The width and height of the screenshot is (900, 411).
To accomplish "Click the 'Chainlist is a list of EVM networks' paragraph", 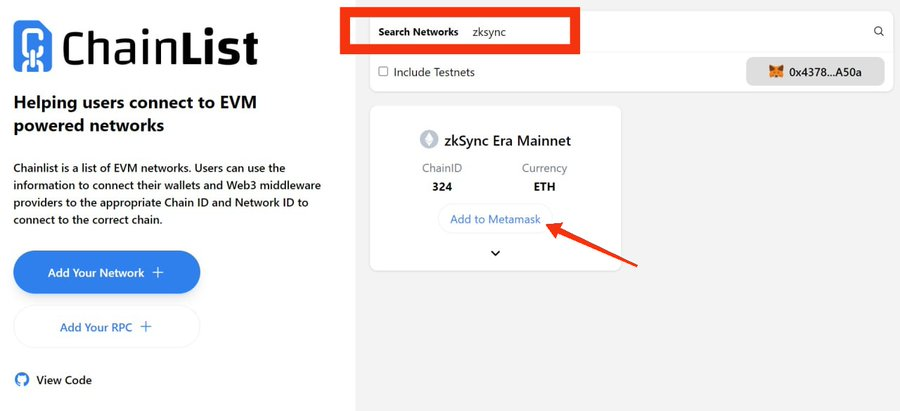I will tap(167, 194).
